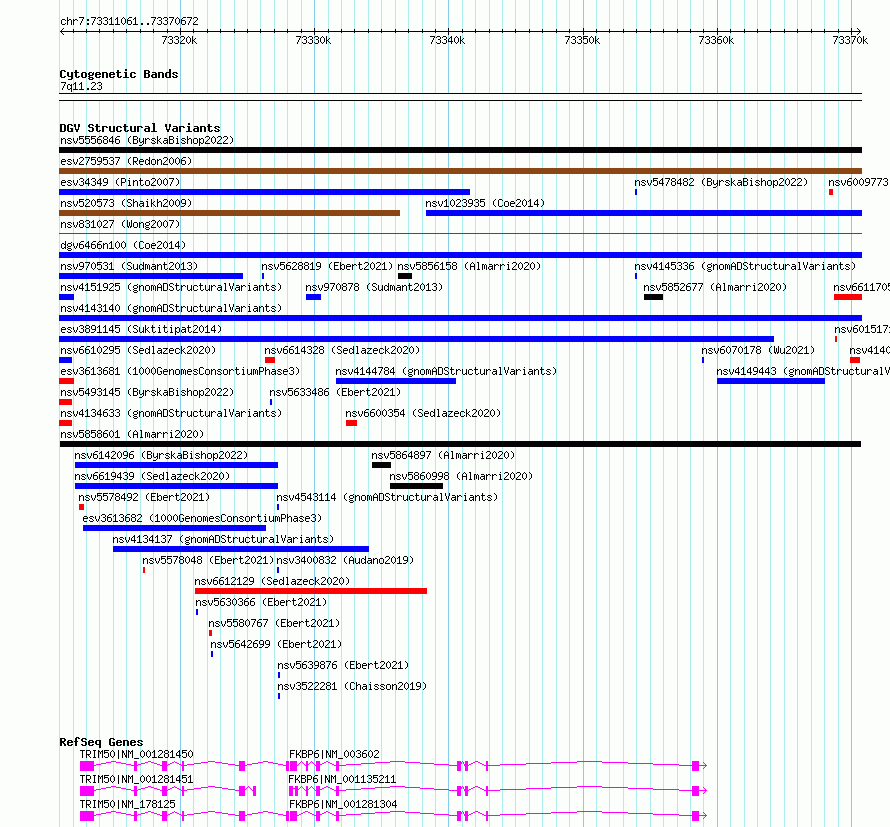Viewport: 890px width, 827px height.
Task: Click the nsv3400832 (Audano2019) label
Action: pyautogui.click(x=345, y=560)
